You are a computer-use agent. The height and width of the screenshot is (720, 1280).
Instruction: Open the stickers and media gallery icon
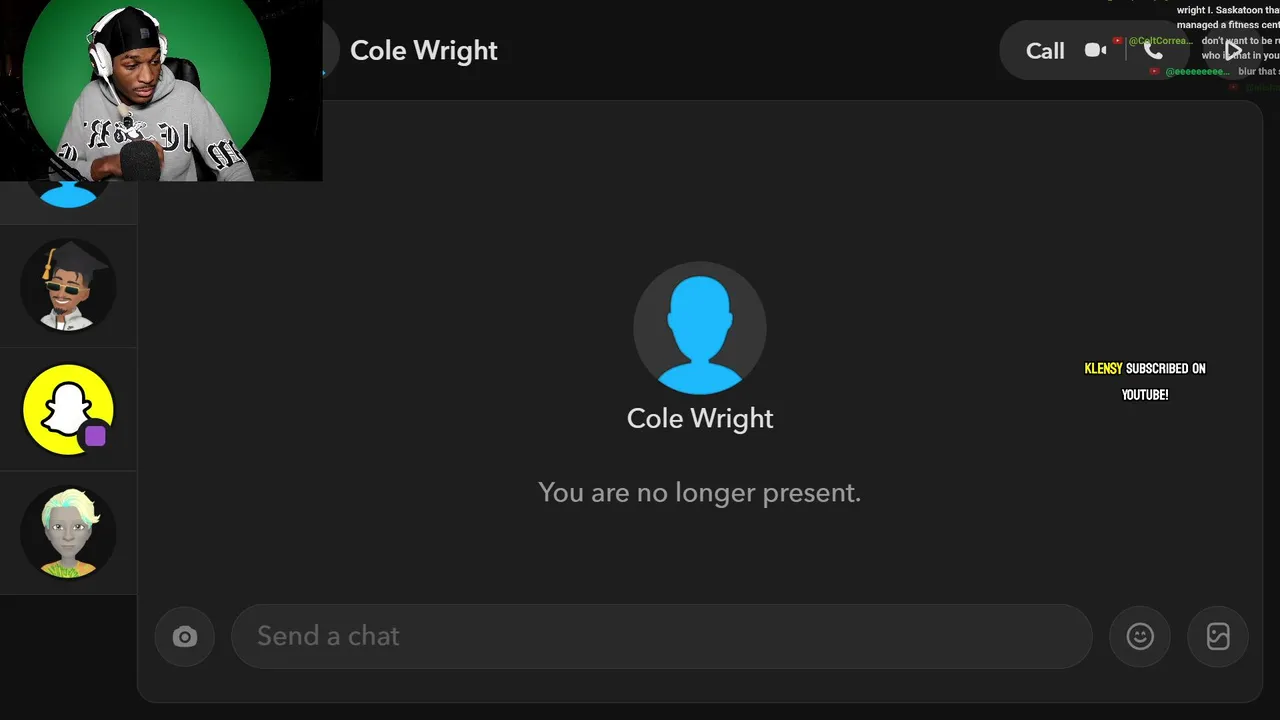click(1218, 637)
